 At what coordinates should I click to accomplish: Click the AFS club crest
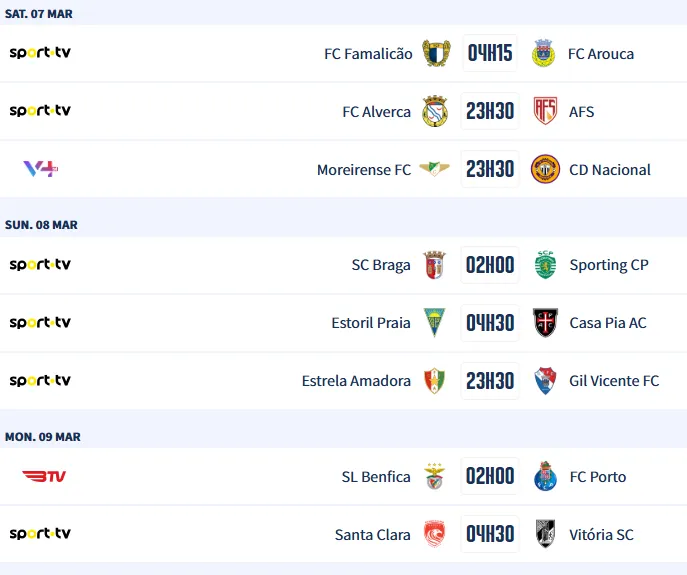tap(545, 111)
